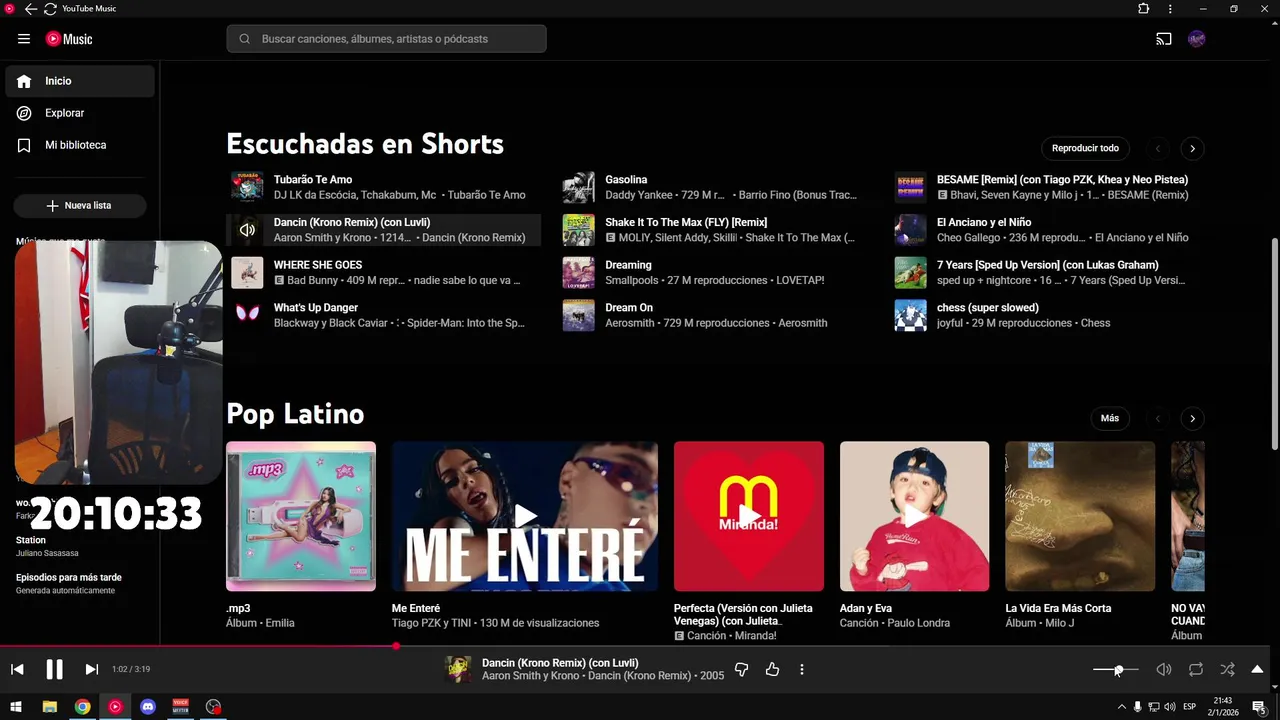
Task: Select Inicio in the sidebar
Action: (80, 81)
